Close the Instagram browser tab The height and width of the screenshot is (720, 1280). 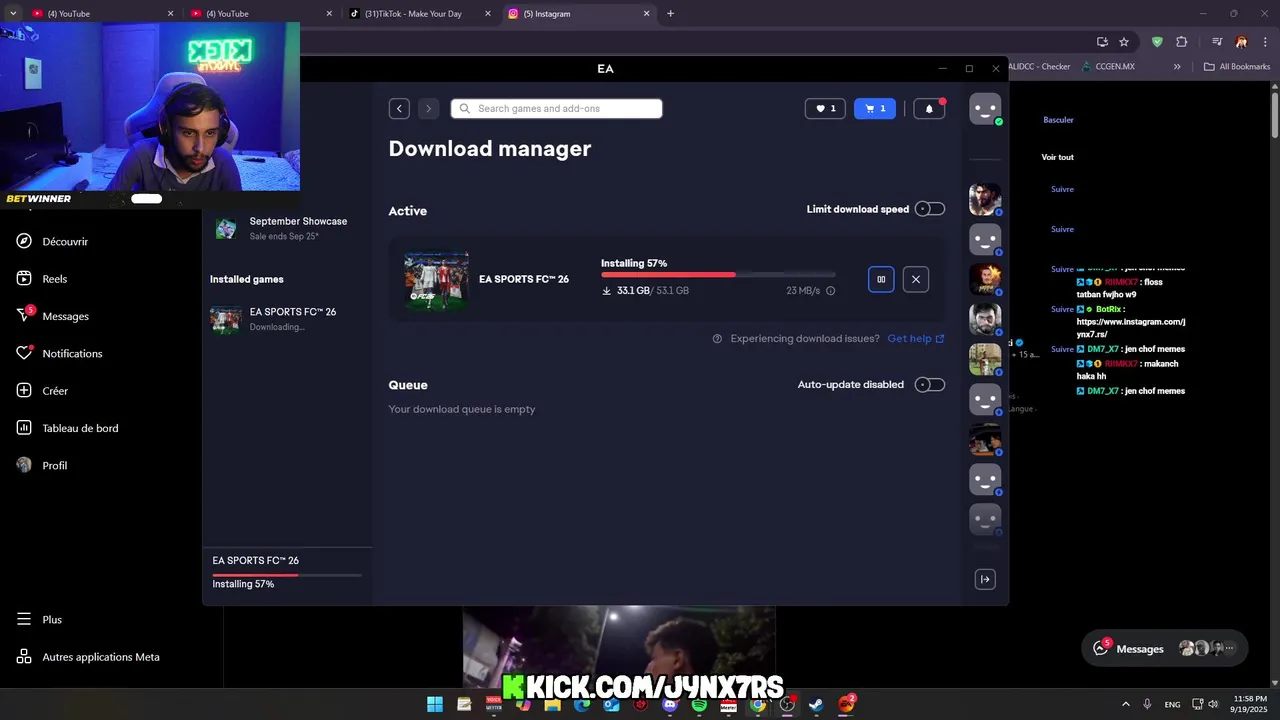[x=646, y=14]
